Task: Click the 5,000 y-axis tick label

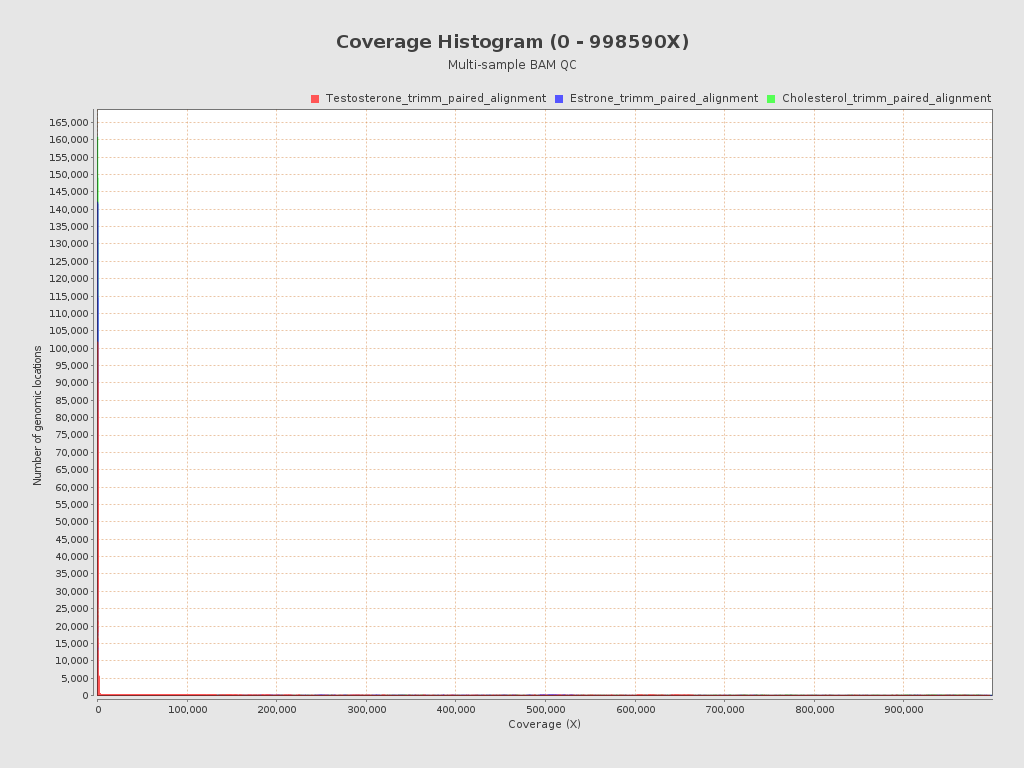Action: 74,679
